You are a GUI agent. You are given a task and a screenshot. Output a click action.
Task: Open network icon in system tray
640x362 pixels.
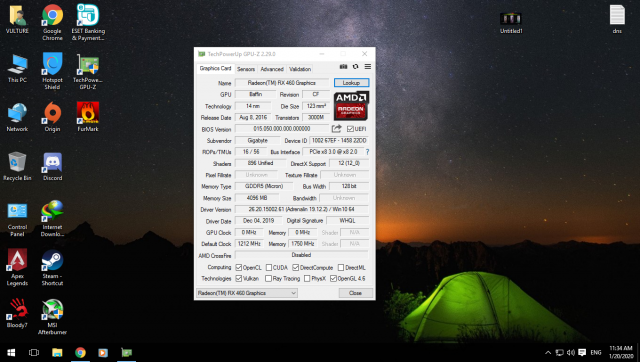(560, 352)
